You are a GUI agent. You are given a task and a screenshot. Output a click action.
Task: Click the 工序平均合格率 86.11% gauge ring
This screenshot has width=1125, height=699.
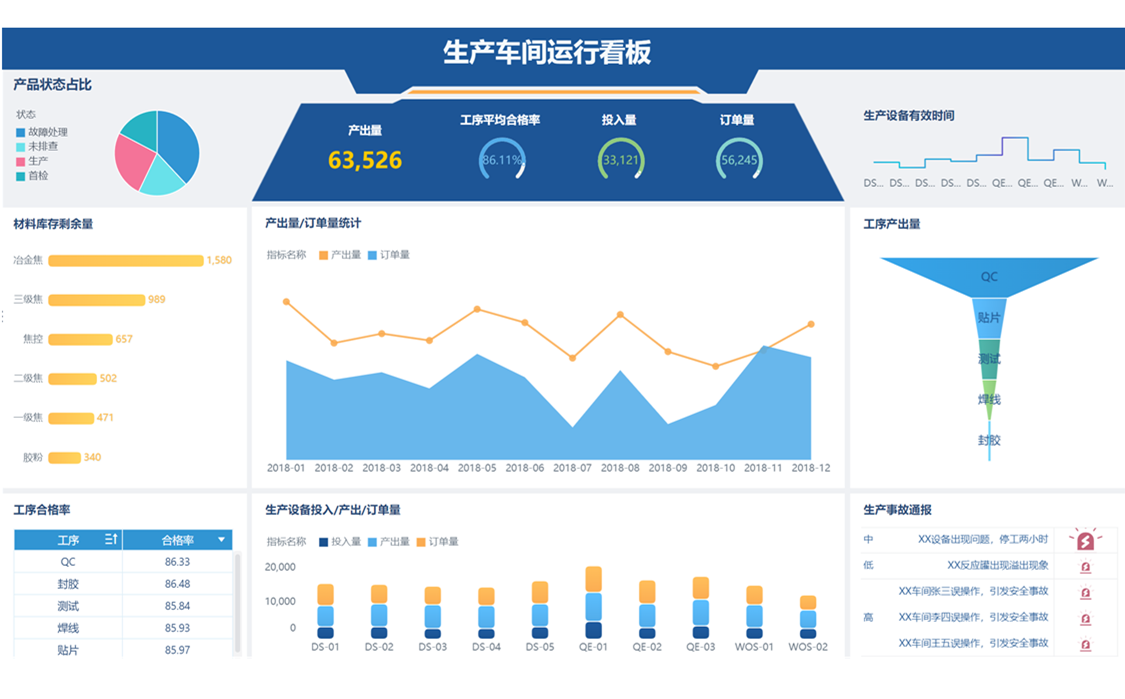tap(502, 160)
